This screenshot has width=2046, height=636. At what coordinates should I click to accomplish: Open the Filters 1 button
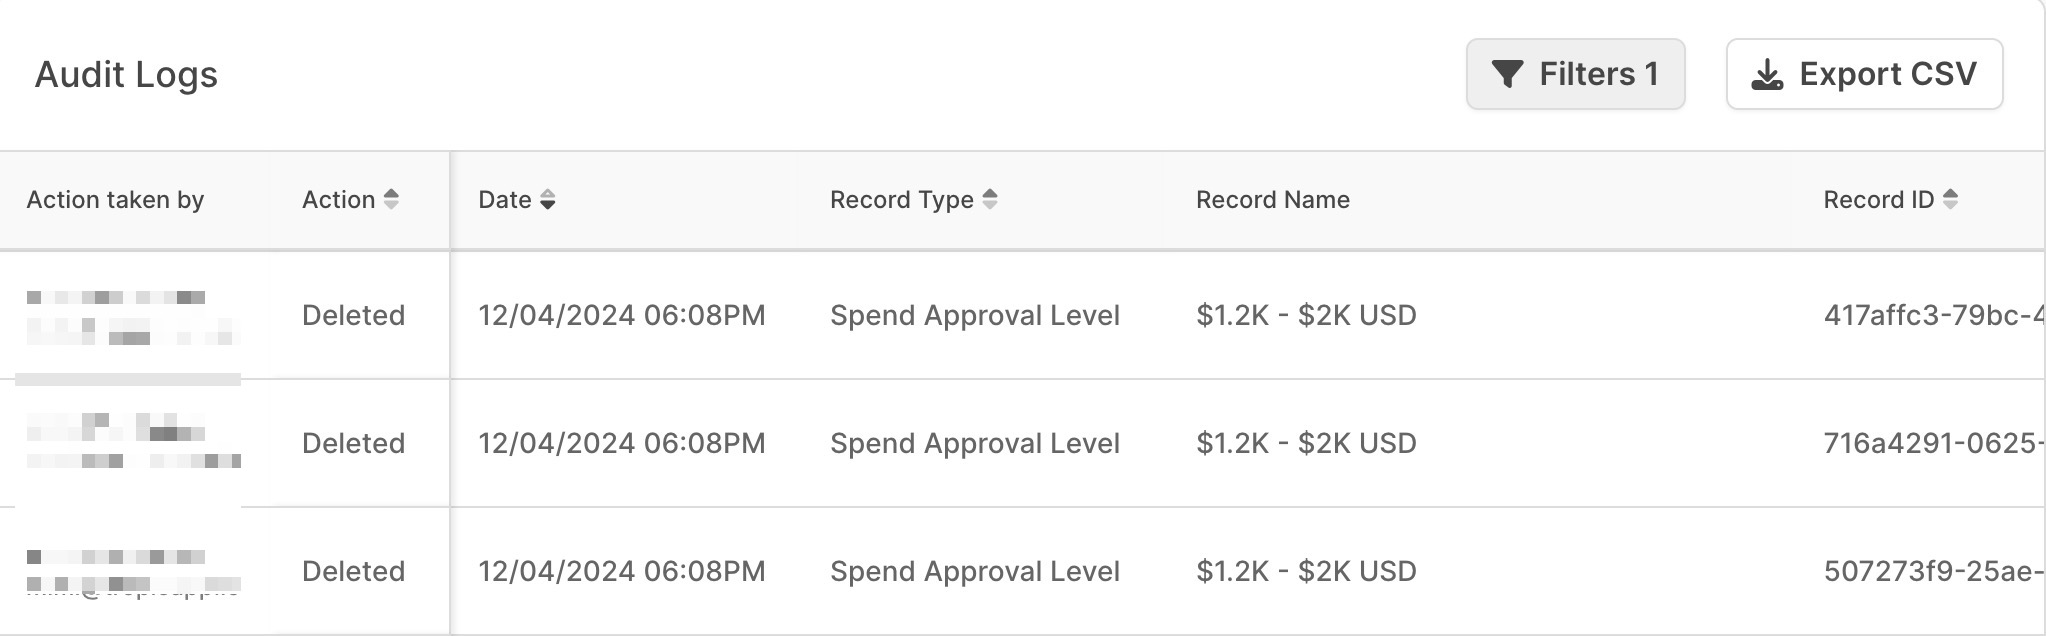(x=1575, y=74)
